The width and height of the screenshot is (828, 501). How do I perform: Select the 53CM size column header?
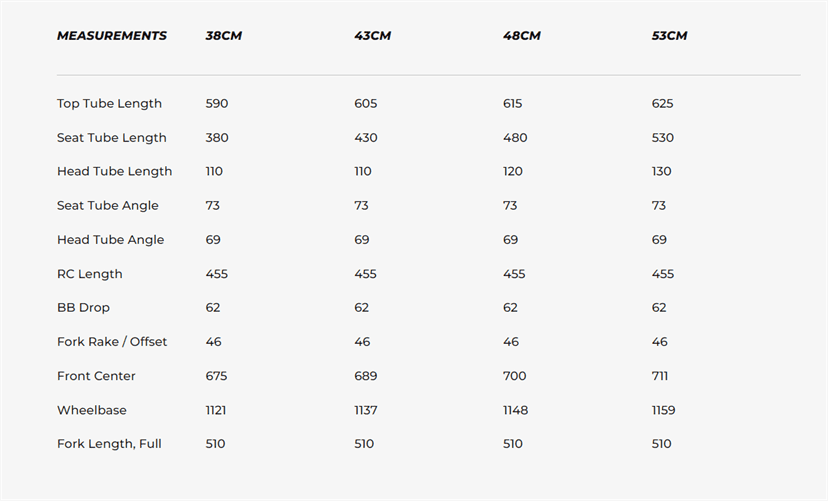pos(669,36)
